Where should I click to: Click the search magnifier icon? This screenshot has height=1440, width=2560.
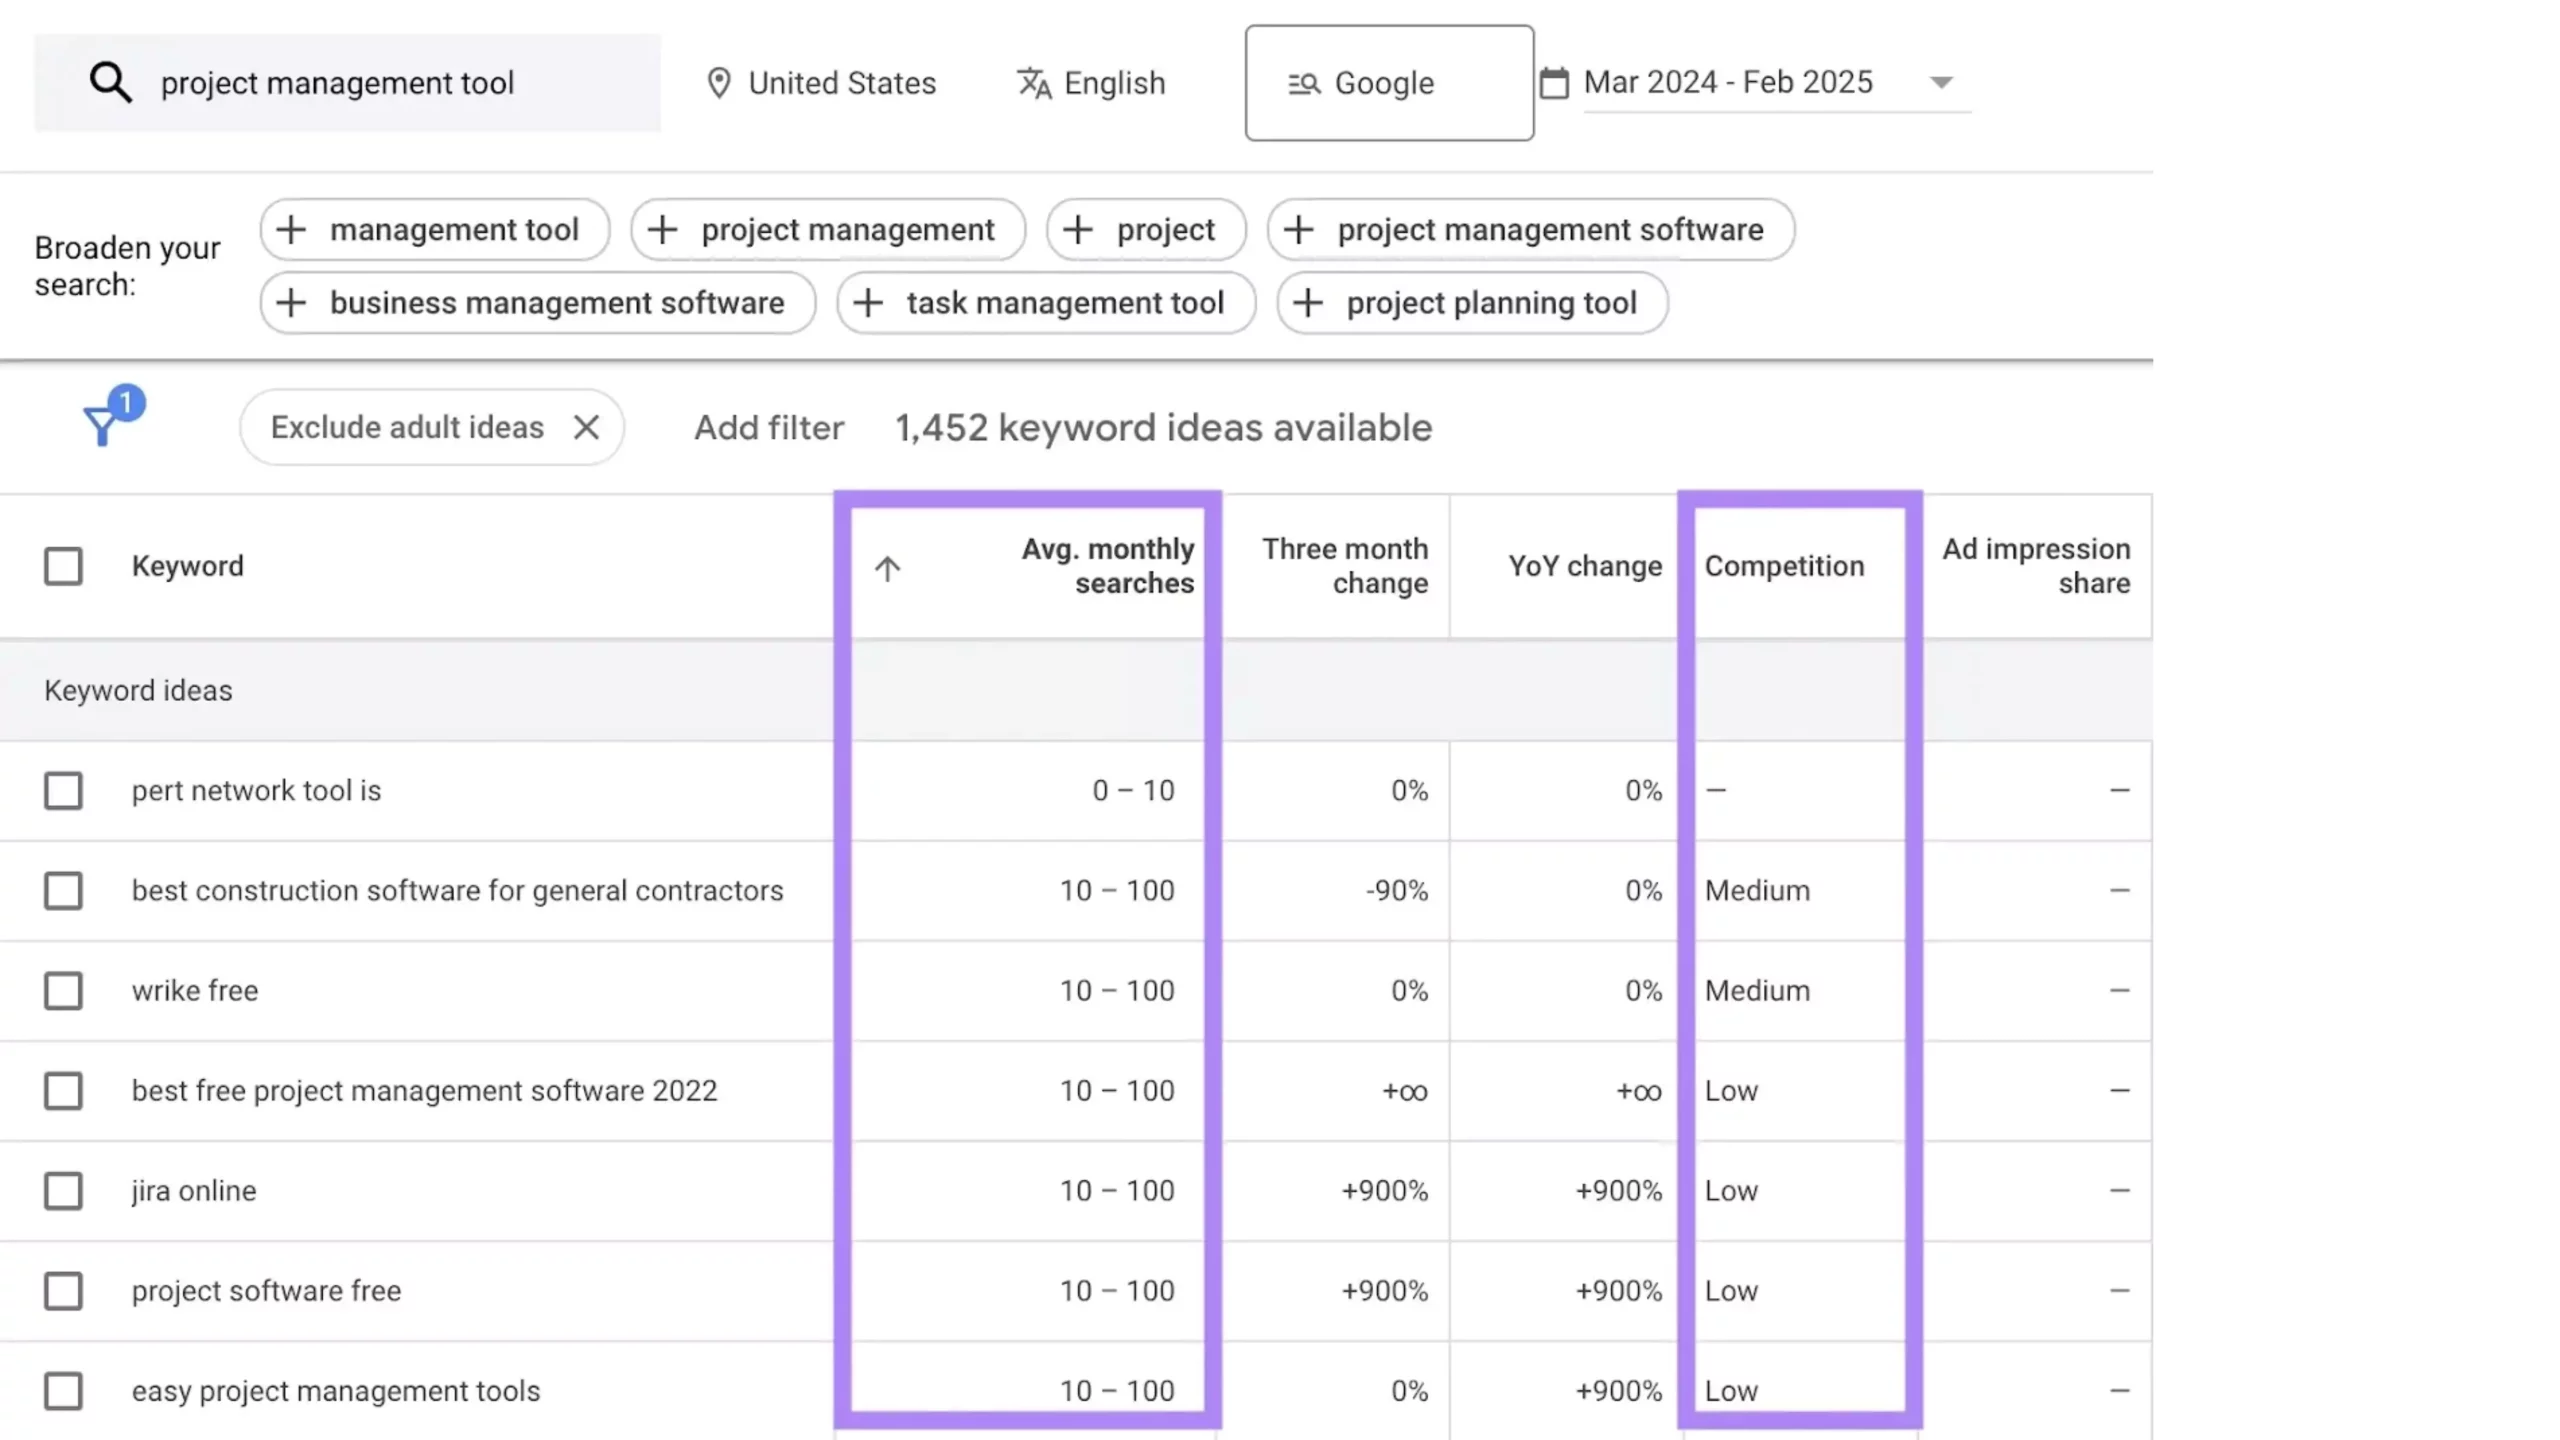point(110,83)
